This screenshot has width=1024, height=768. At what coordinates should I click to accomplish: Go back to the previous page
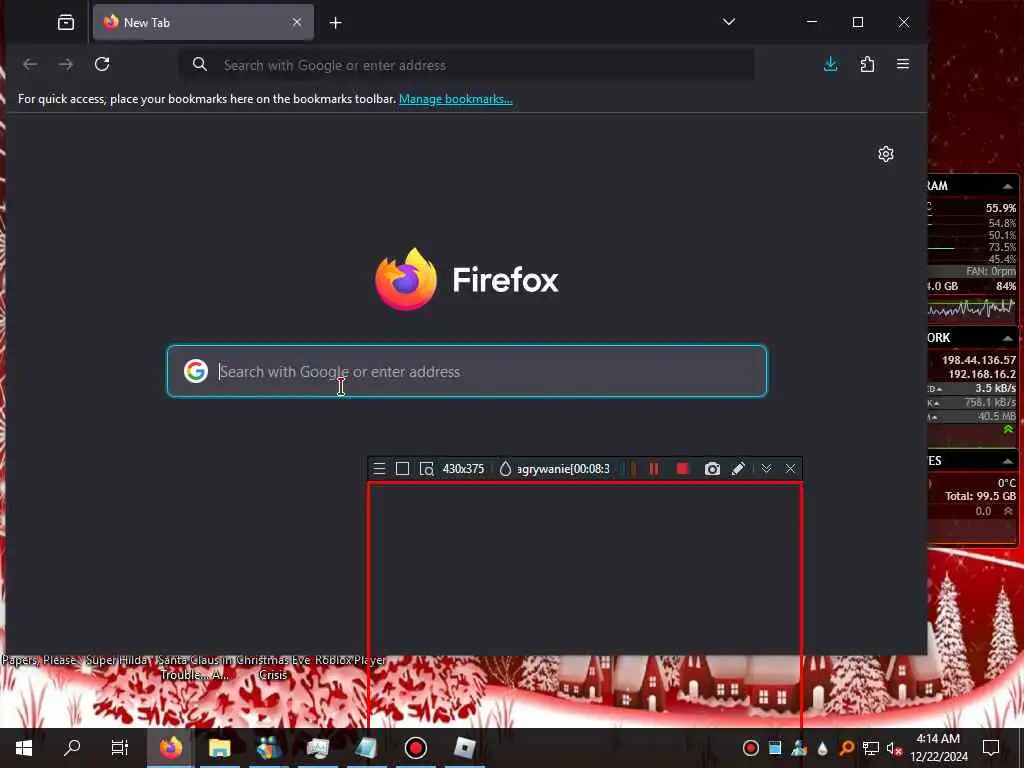pos(30,64)
